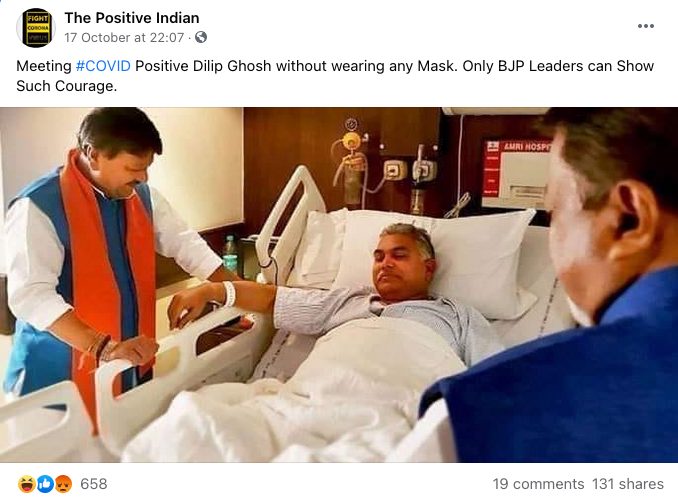This screenshot has height=499, width=678.
Task: Click the post caption about Dilip Ghosh
Action: (335, 76)
